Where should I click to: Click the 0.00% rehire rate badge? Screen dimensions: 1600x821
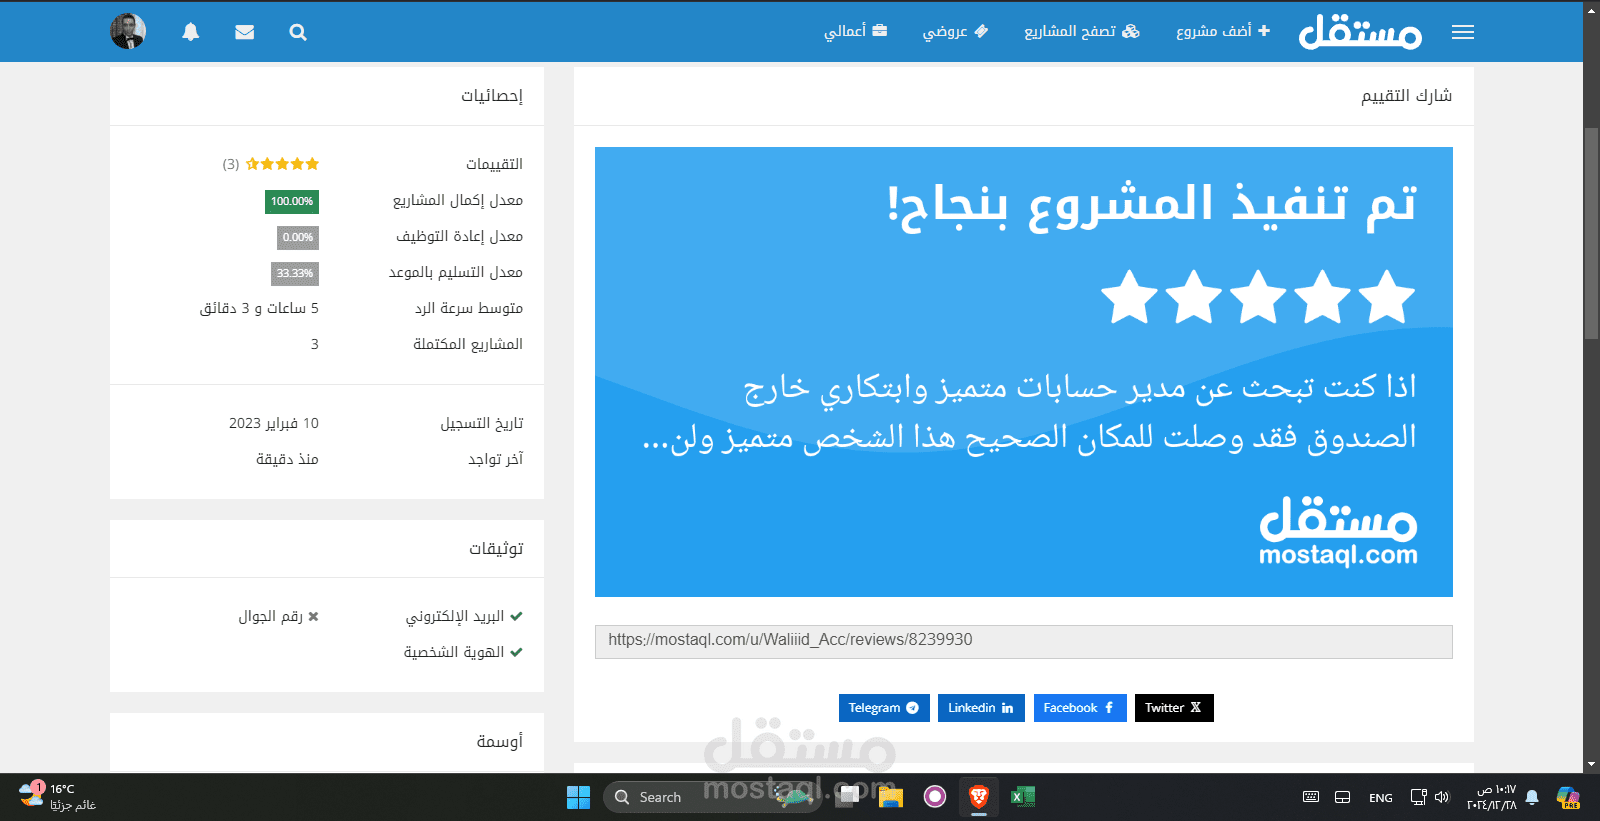pos(298,237)
